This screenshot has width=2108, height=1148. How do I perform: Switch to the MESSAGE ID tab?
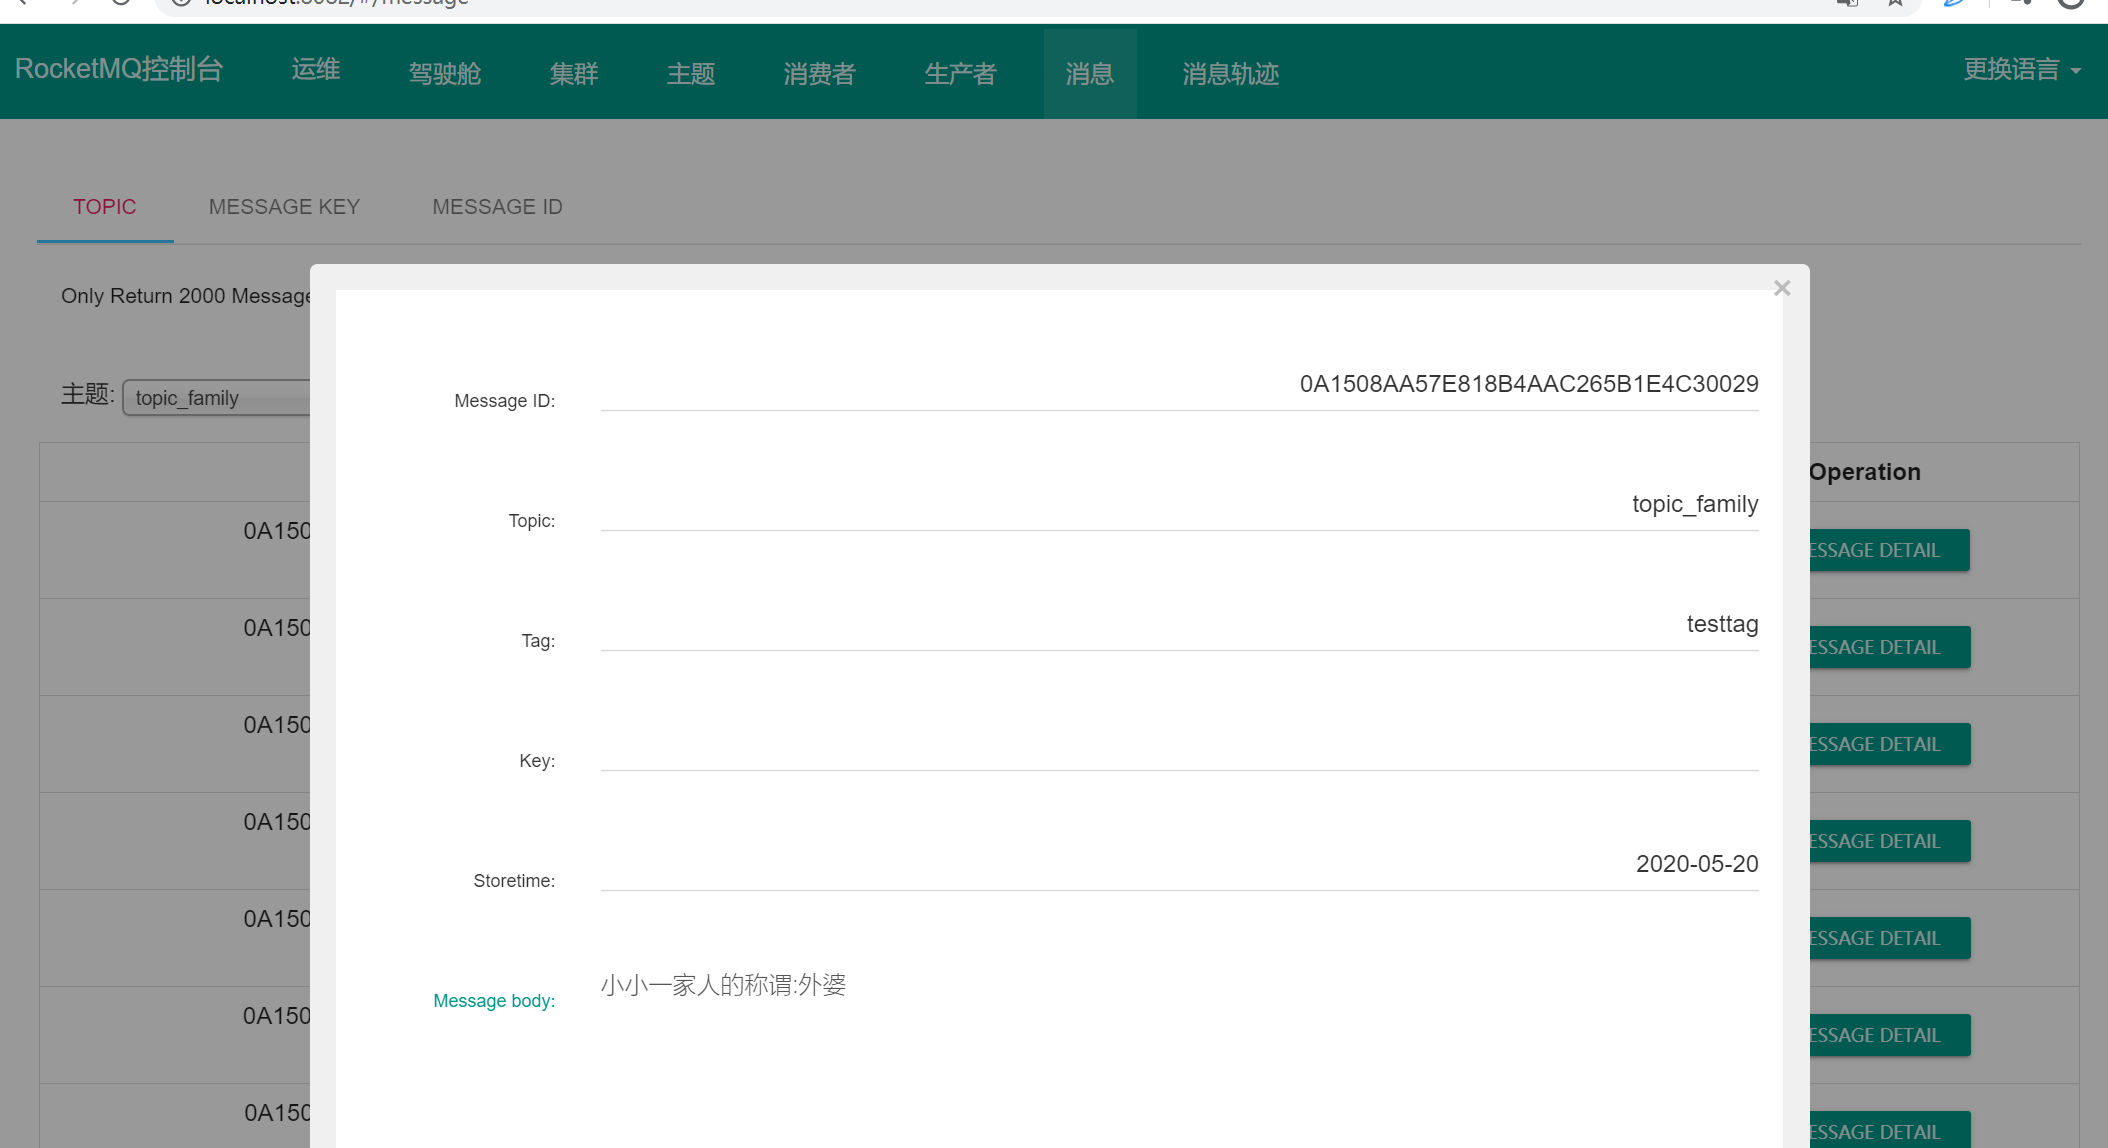click(x=497, y=206)
